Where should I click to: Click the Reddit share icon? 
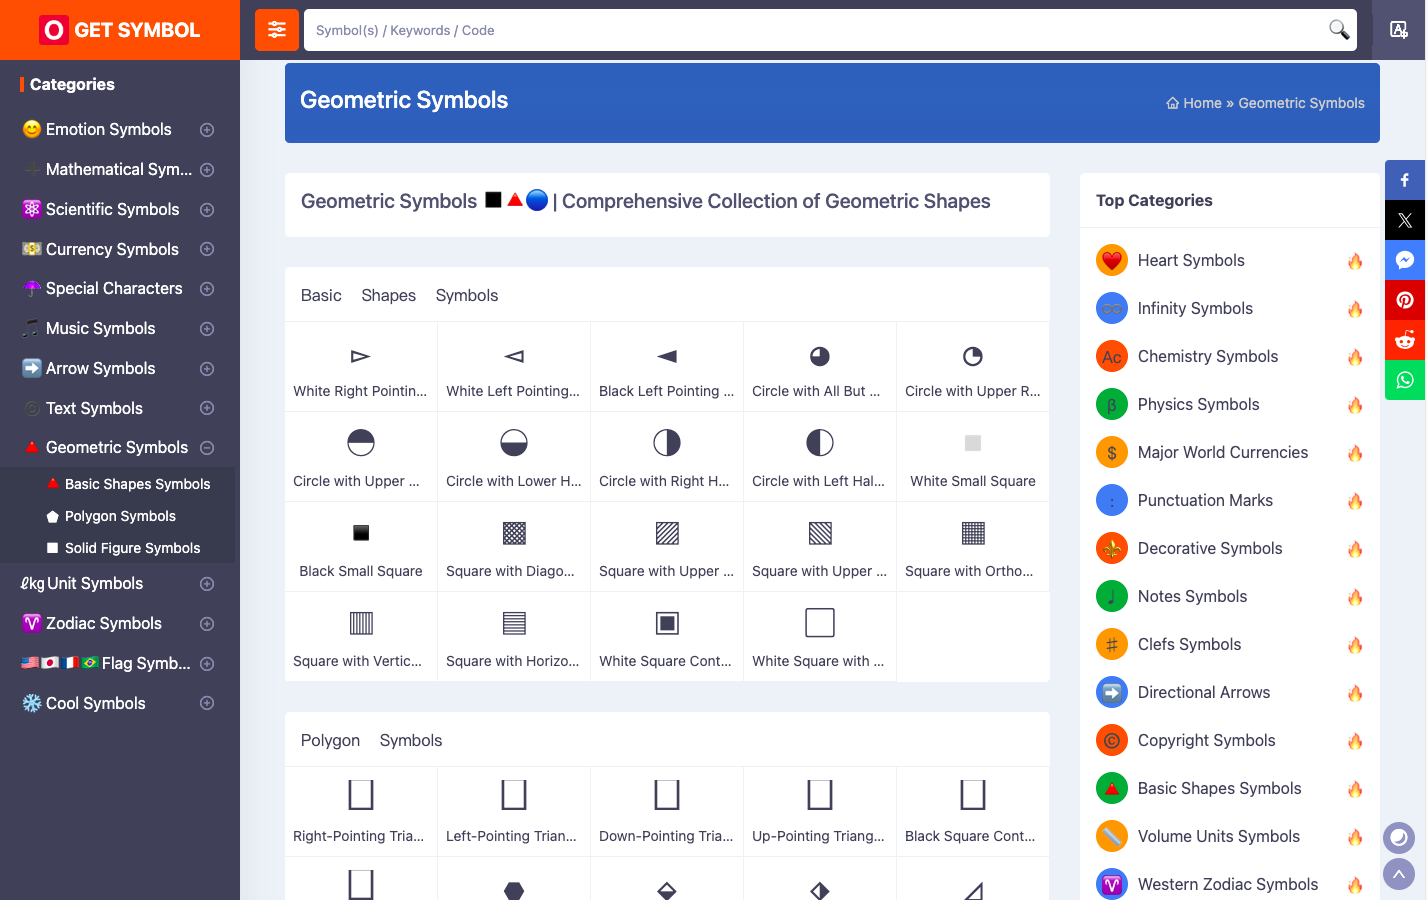click(x=1405, y=340)
